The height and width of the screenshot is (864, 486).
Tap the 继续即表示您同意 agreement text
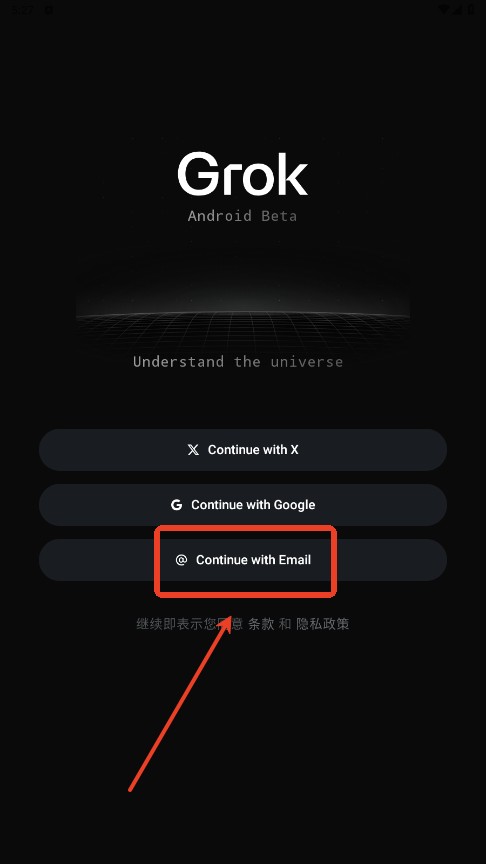190,624
